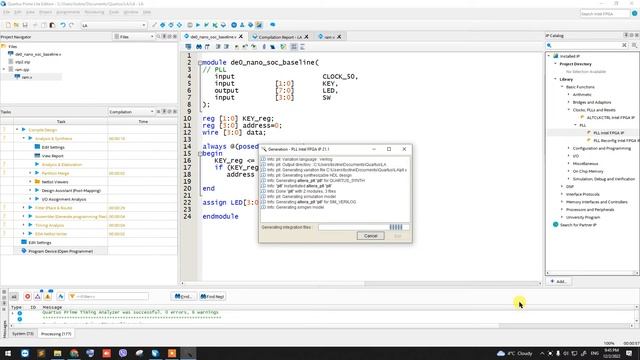Click the Paste clipboard toolbar icon

click(x=52, y=25)
